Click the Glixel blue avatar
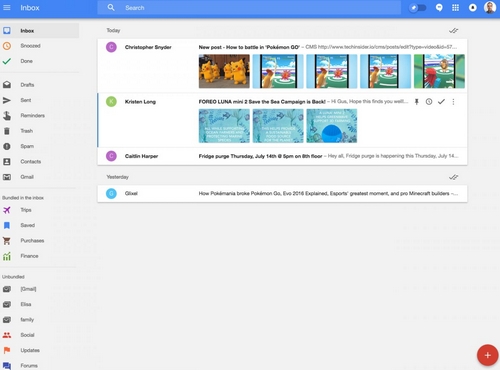The image size is (500, 370). [111, 193]
